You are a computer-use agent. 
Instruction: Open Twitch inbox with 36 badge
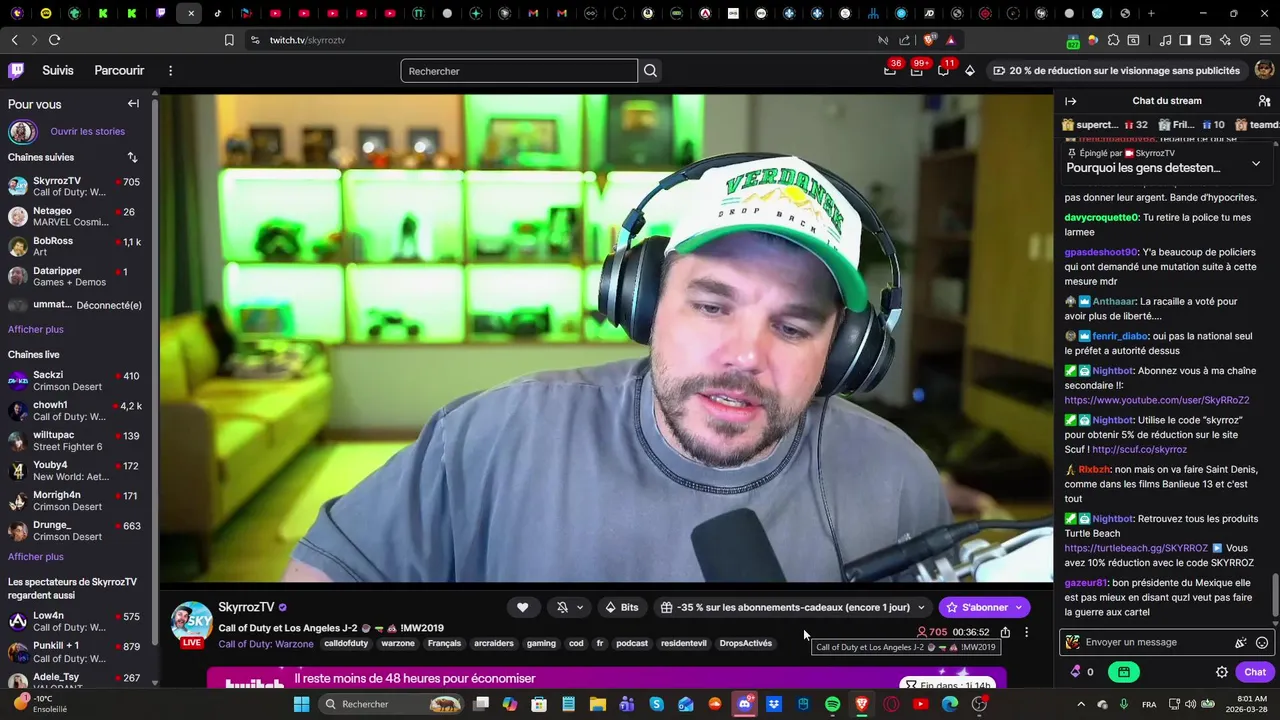tap(890, 70)
